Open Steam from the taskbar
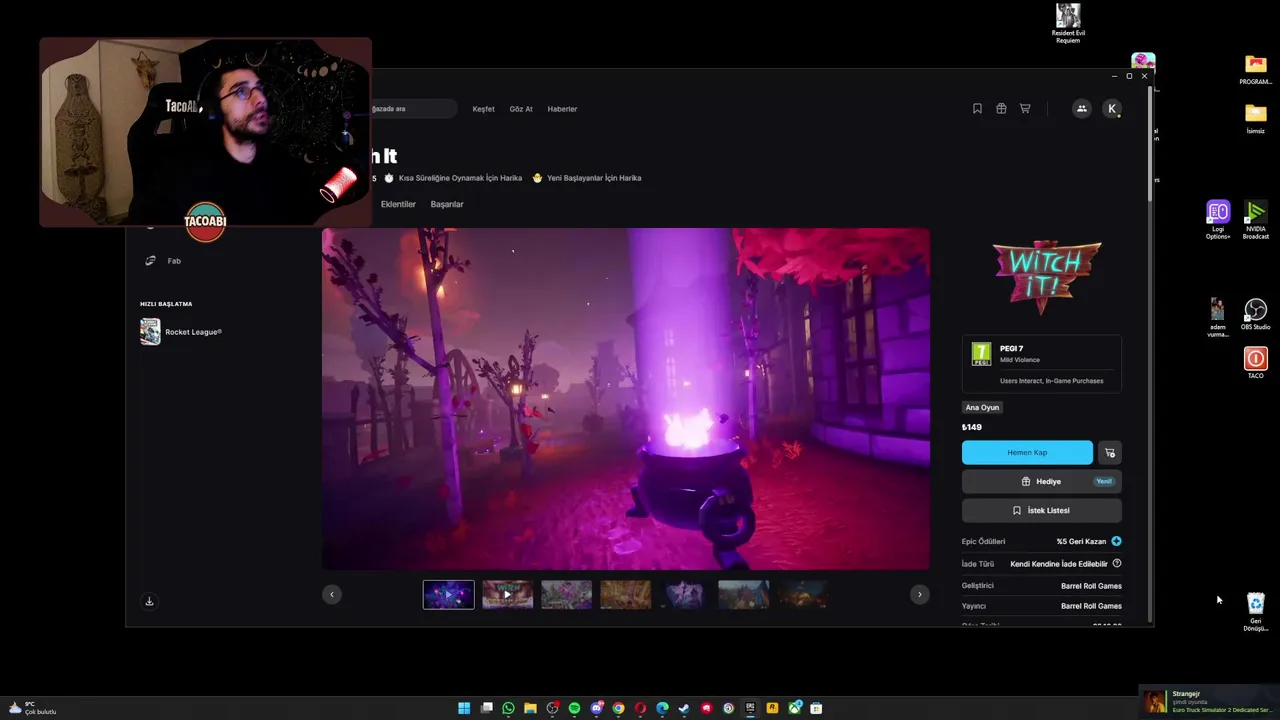Screen dimensions: 1280x720 click(684, 708)
